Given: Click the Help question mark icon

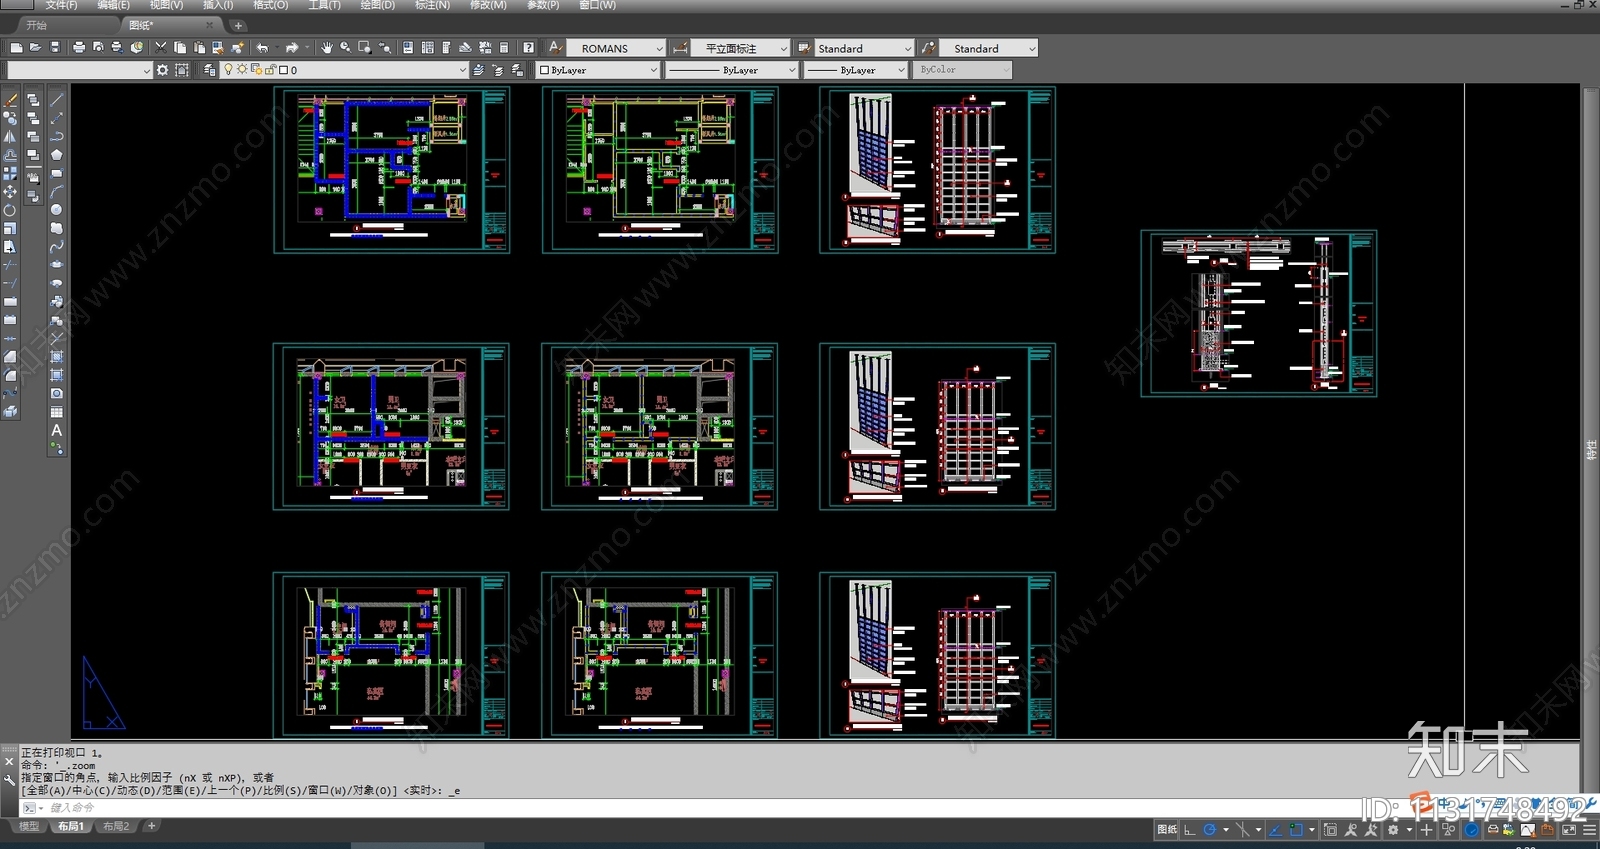Looking at the screenshot, I should click(528, 48).
